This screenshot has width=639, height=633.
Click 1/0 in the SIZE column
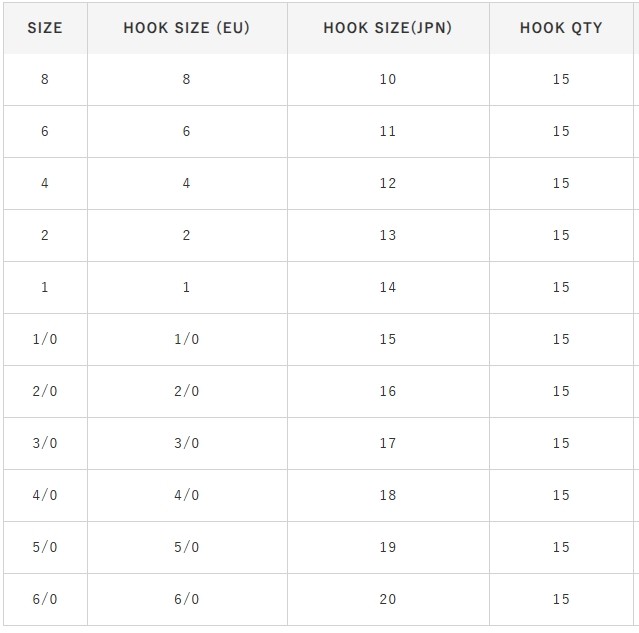(45, 339)
